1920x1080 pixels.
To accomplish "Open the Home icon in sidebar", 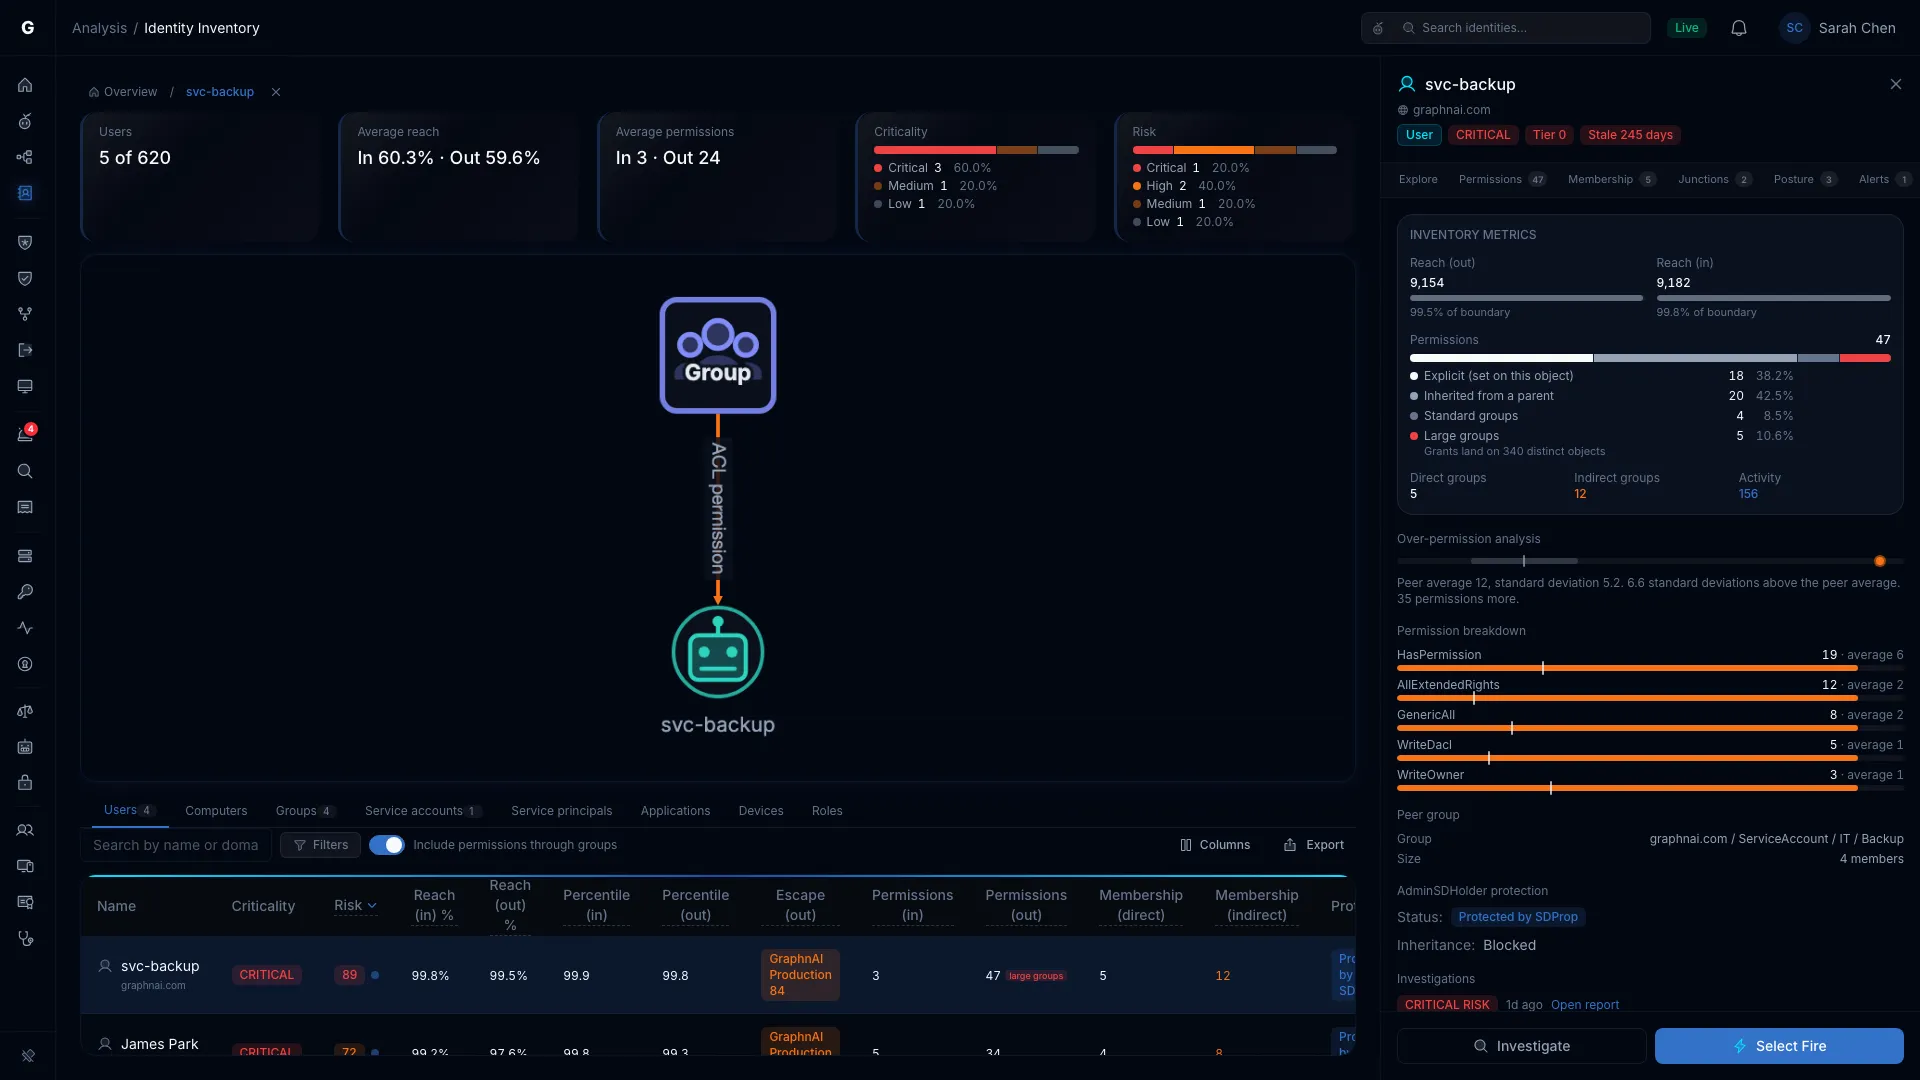I will pos(25,85).
